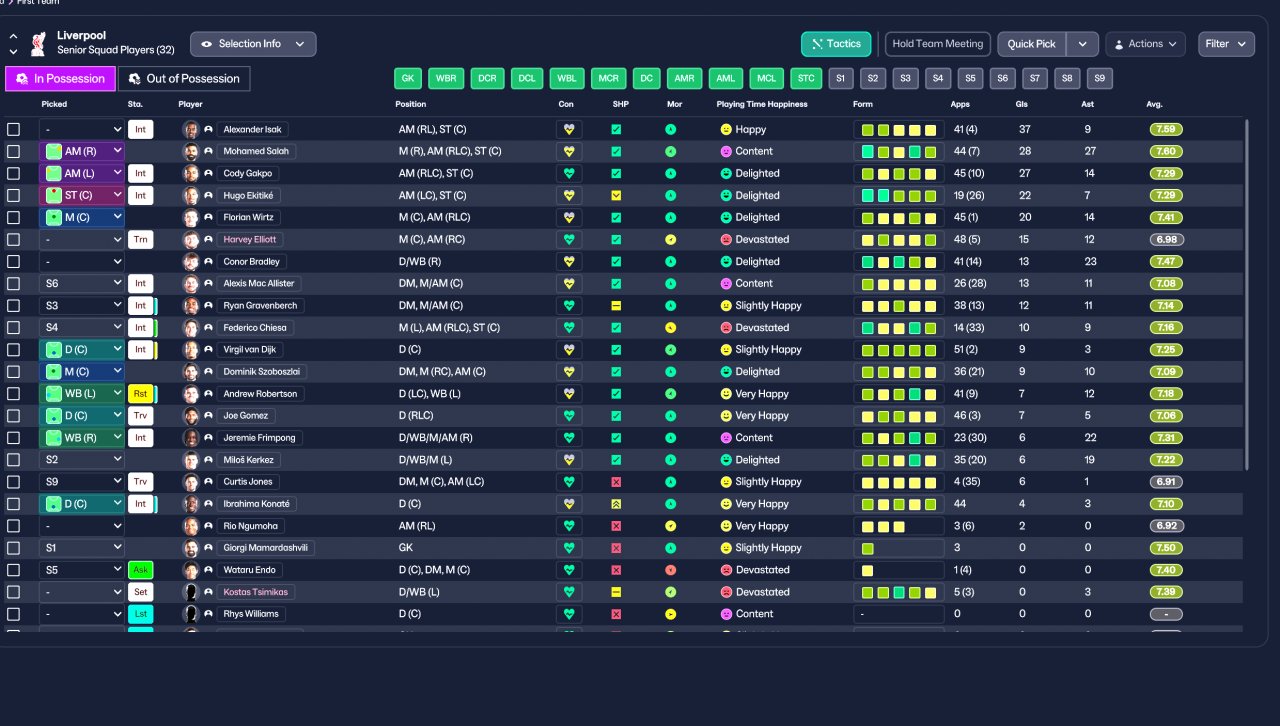Click Harvey Elliott's devastated face icon
This screenshot has width=1280, height=726.
tap(726, 239)
